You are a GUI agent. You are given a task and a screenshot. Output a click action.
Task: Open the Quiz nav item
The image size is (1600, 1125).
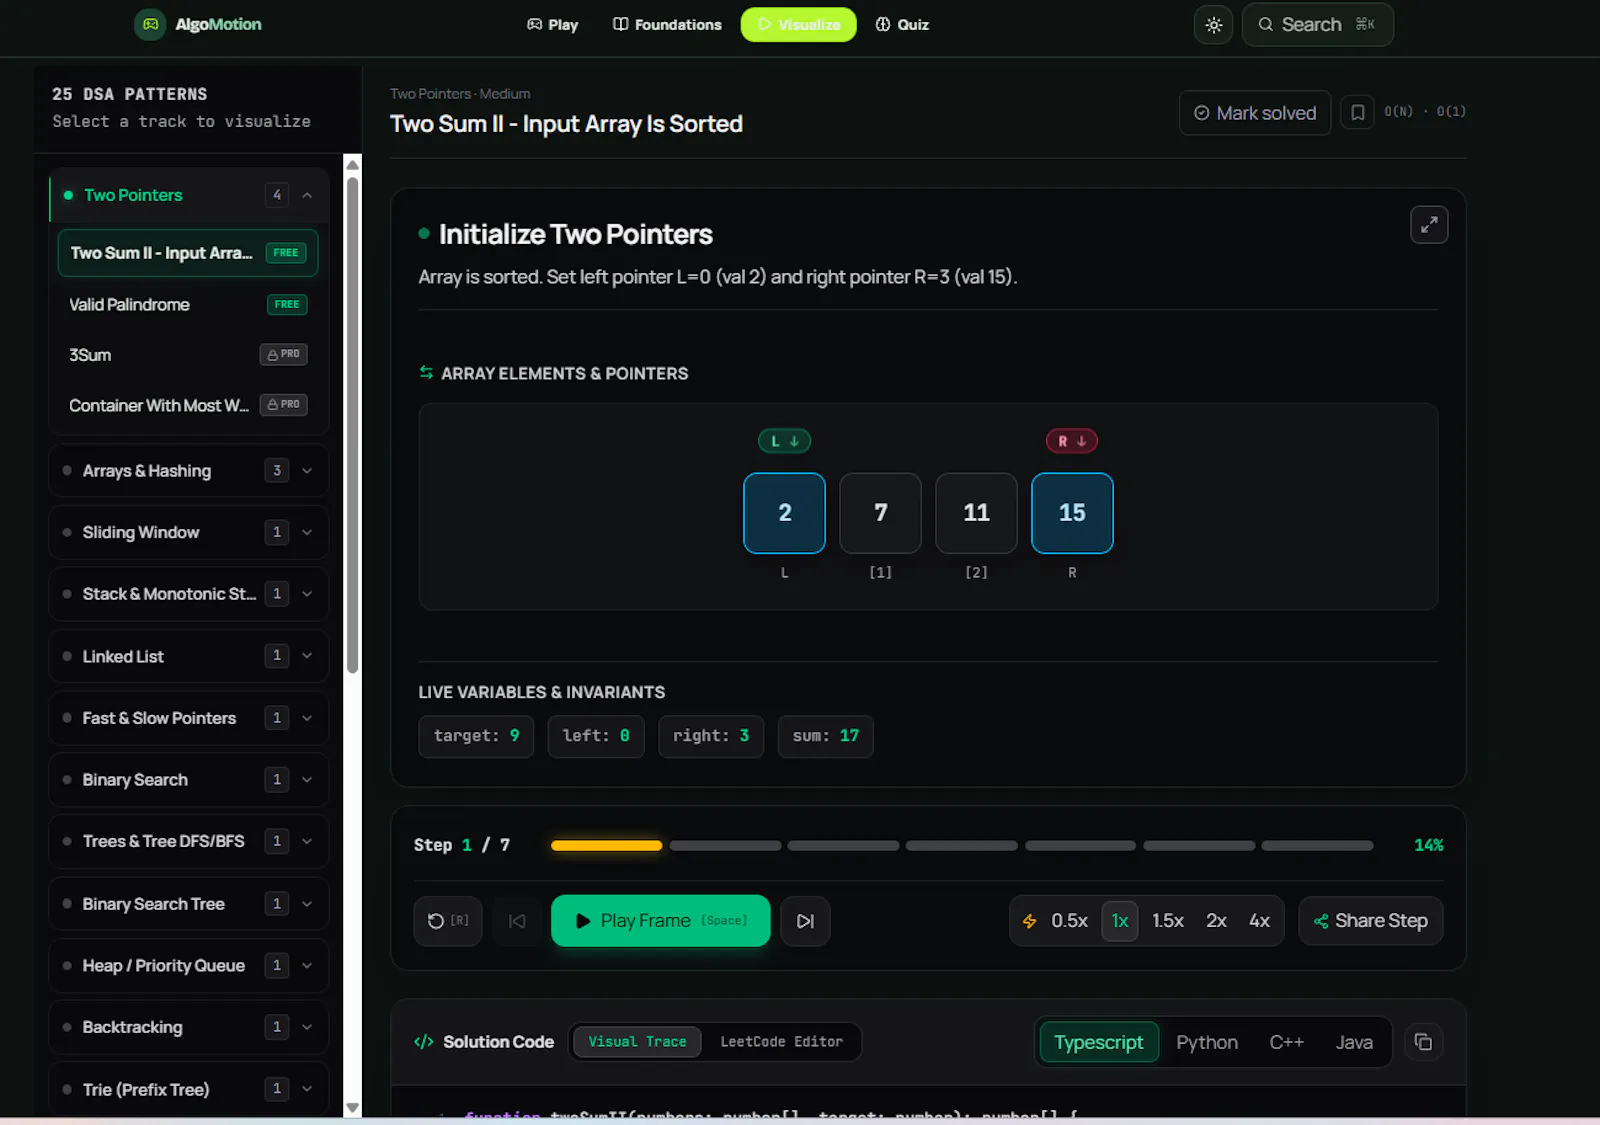click(902, 24)
